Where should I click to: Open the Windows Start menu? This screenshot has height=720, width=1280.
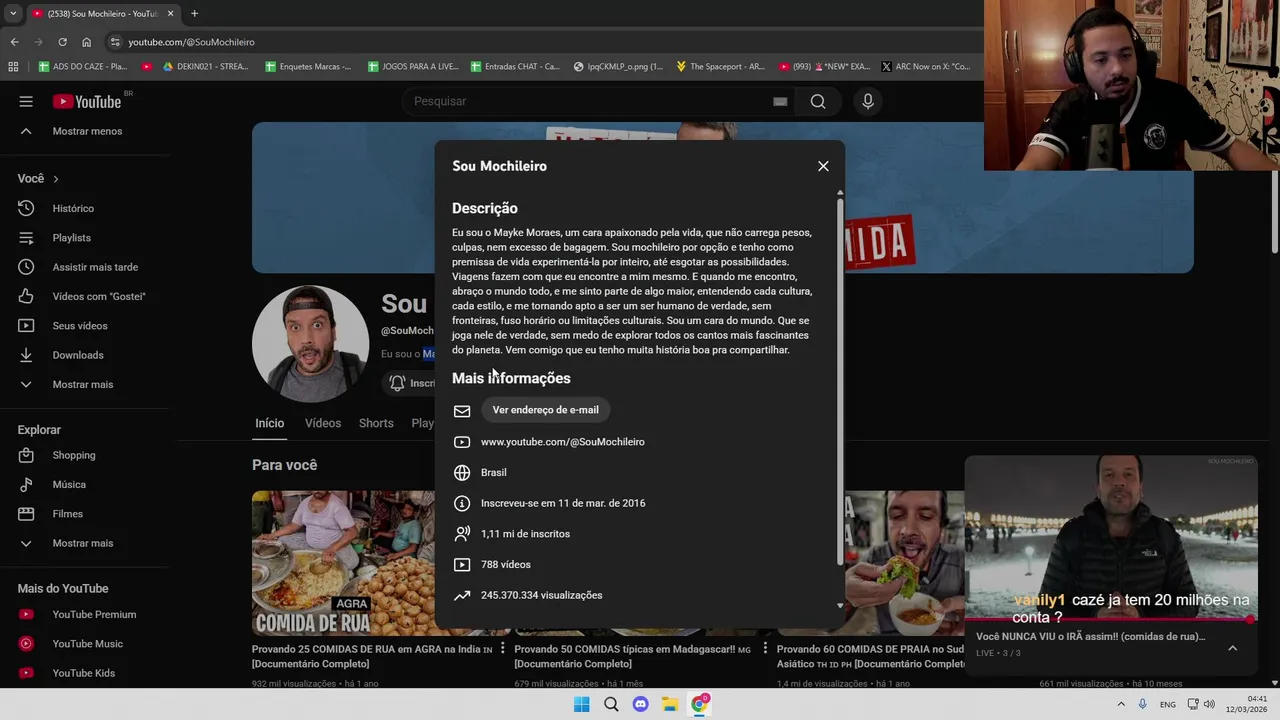click(581, 704)
